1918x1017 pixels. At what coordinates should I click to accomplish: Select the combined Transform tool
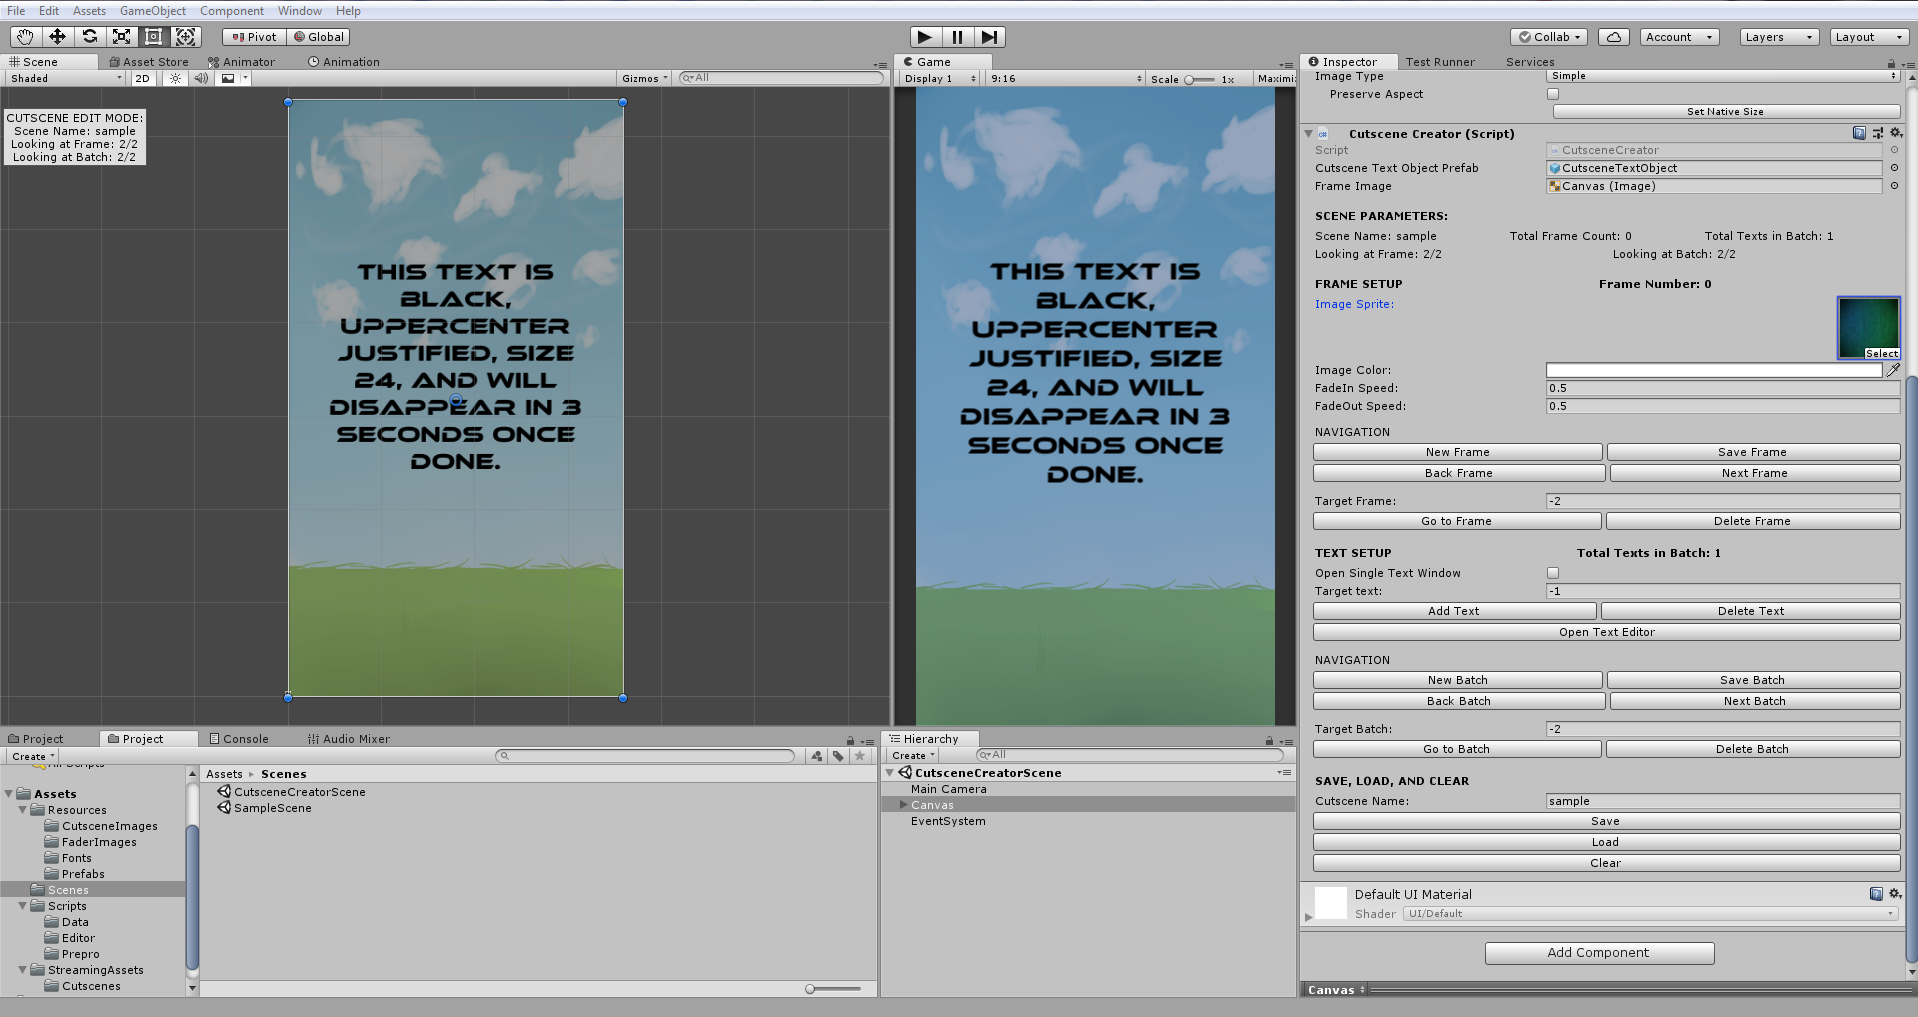[185, 37]
